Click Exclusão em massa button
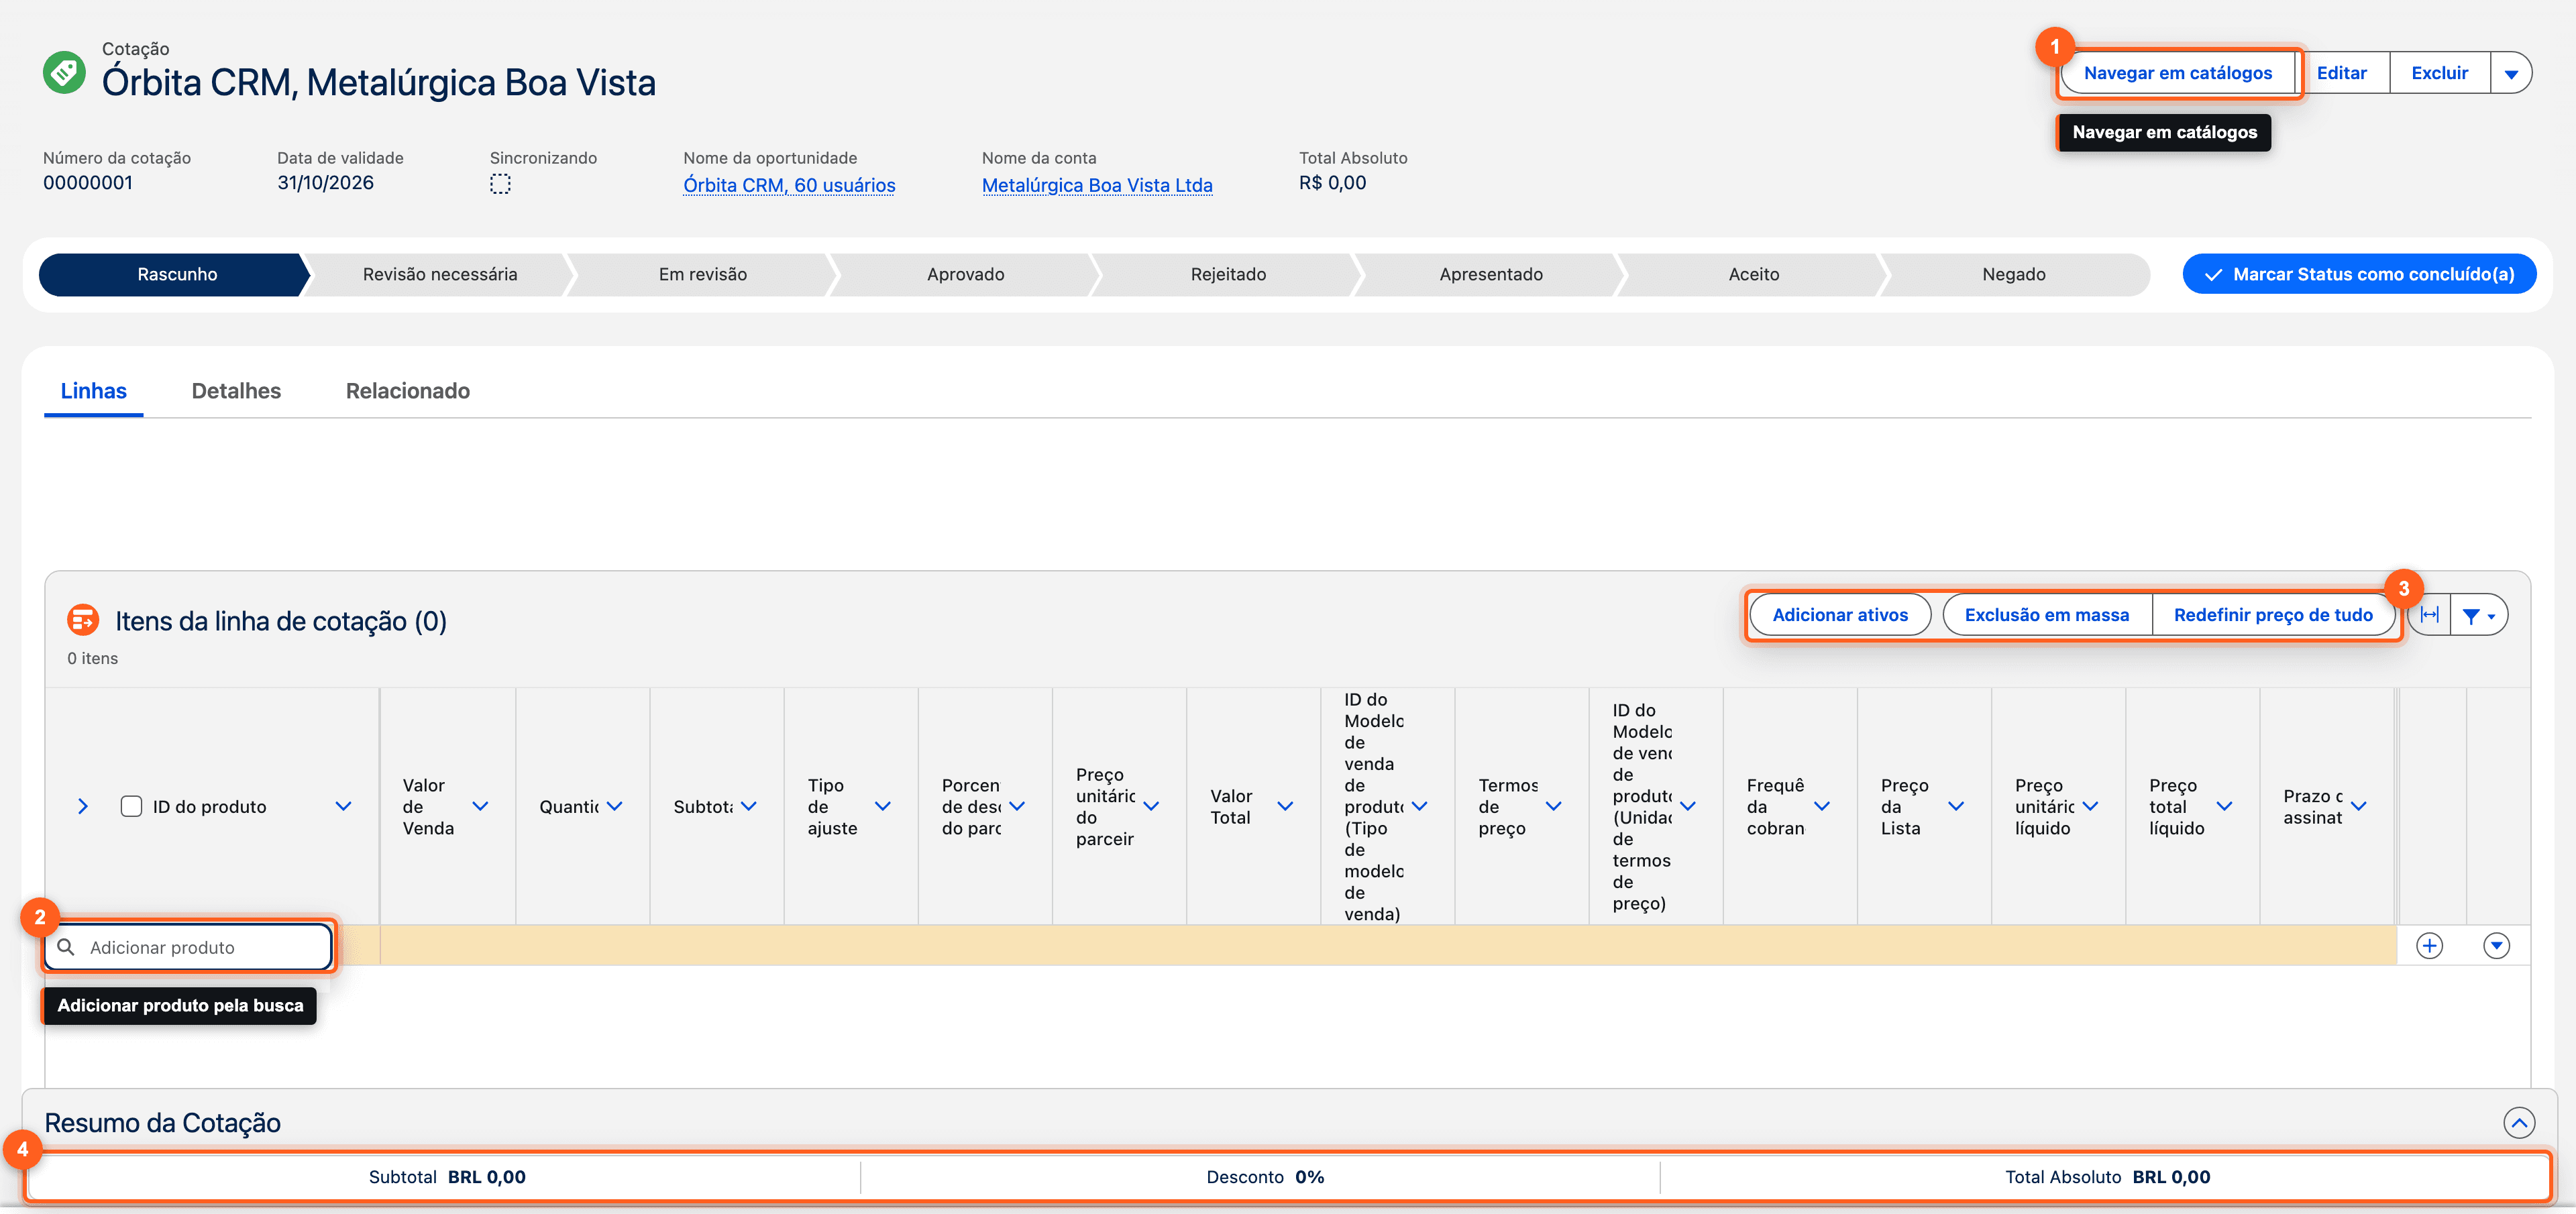 click(2046, 615)
